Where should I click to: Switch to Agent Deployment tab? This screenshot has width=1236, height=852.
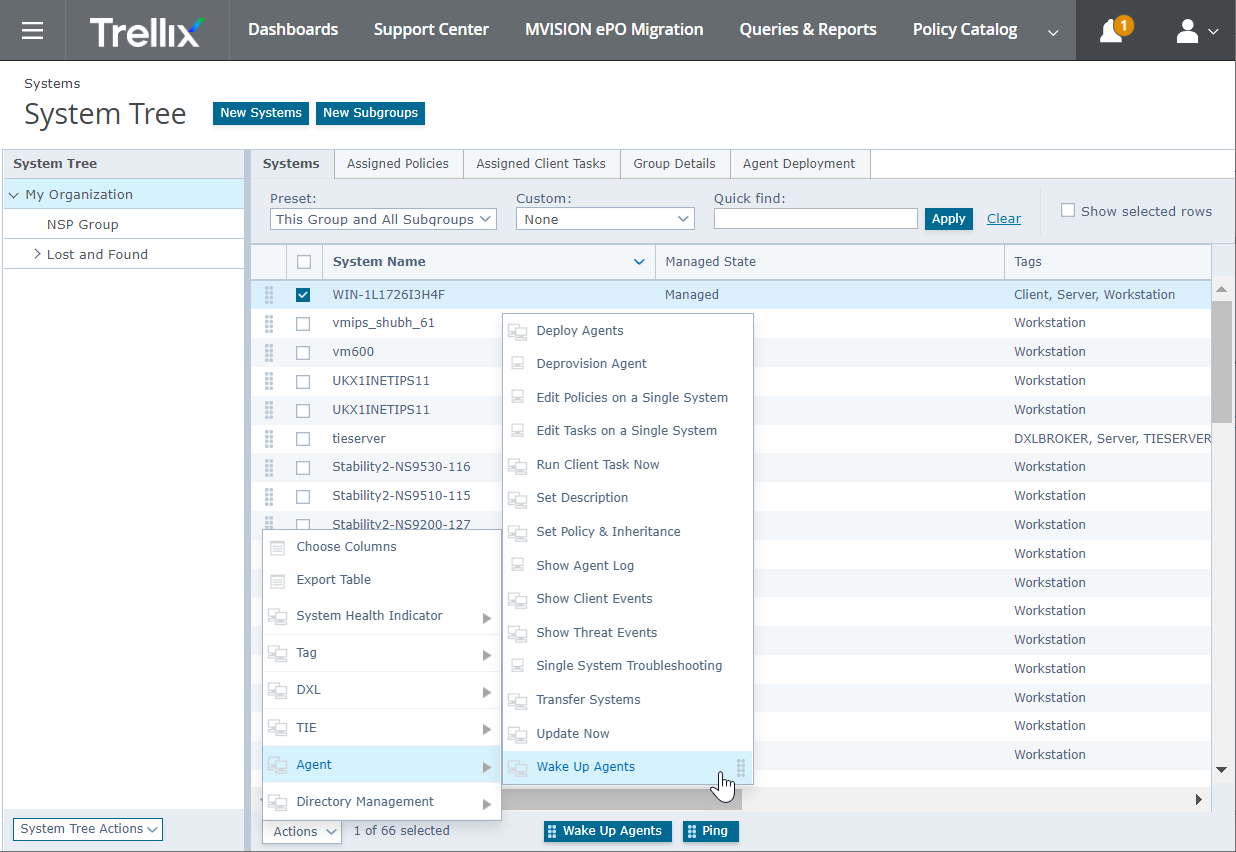click(x=799, y=164)
